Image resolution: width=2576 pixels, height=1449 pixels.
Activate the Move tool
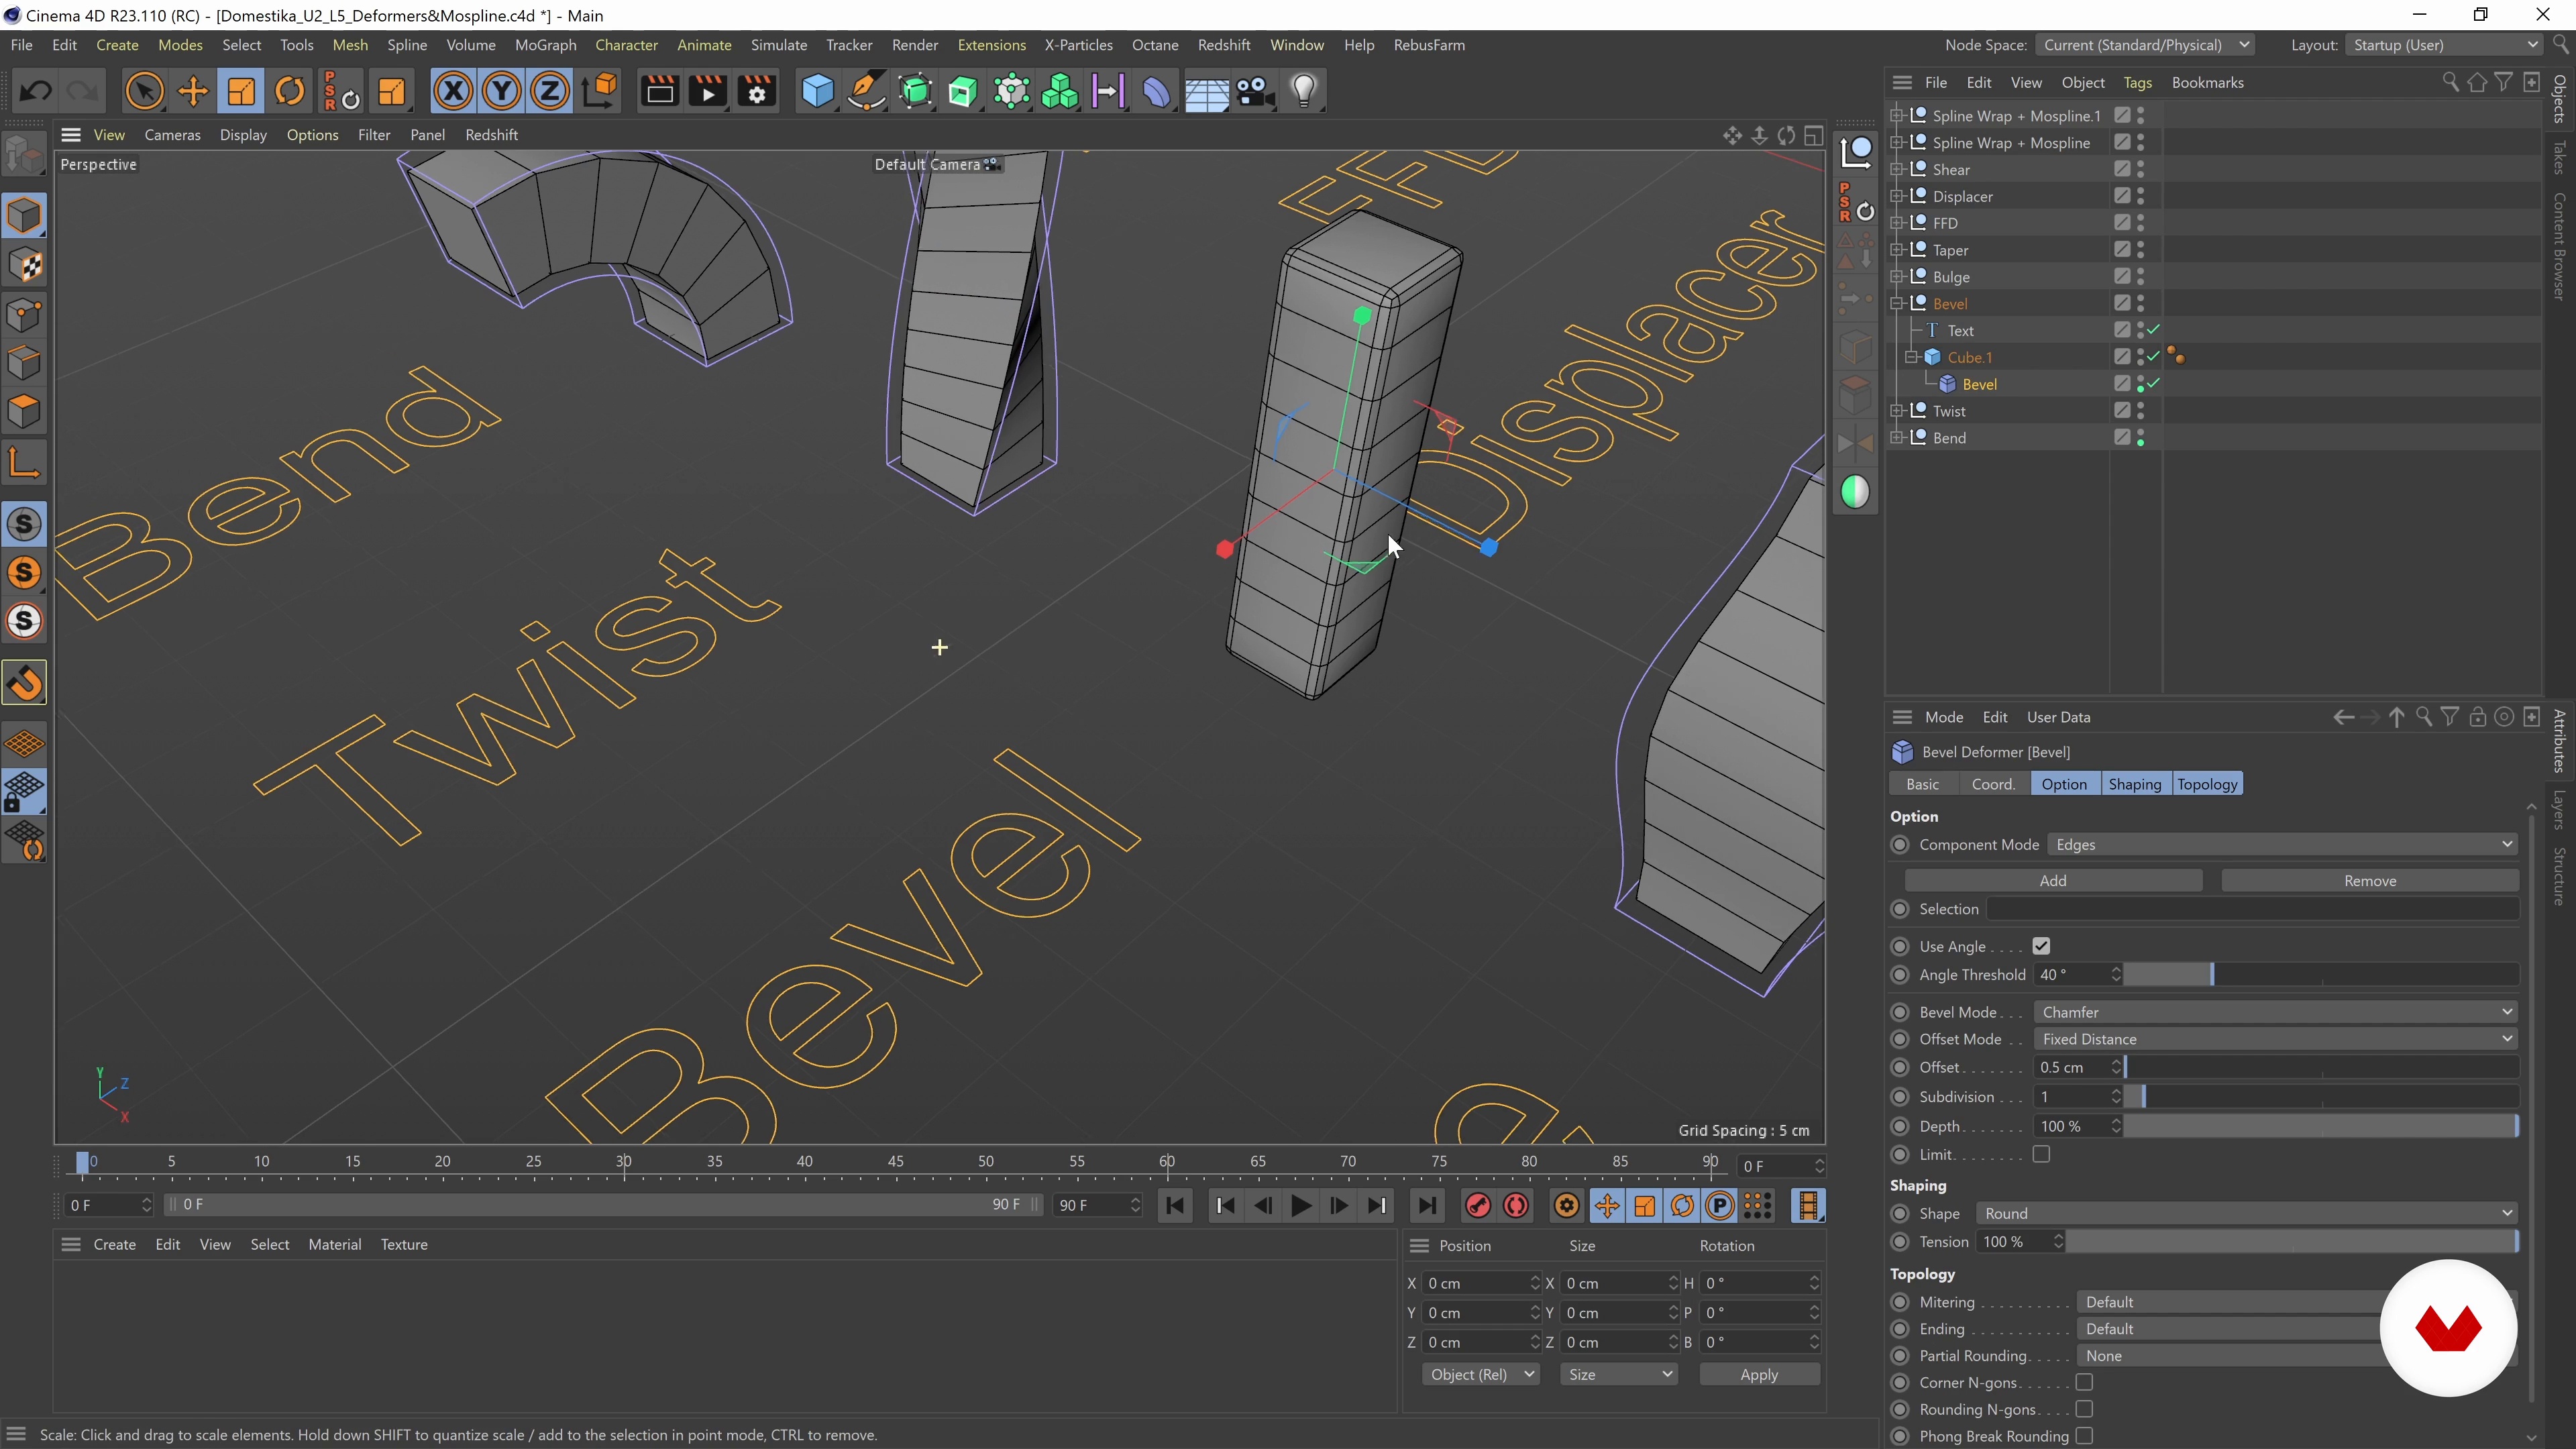[193, 92]
